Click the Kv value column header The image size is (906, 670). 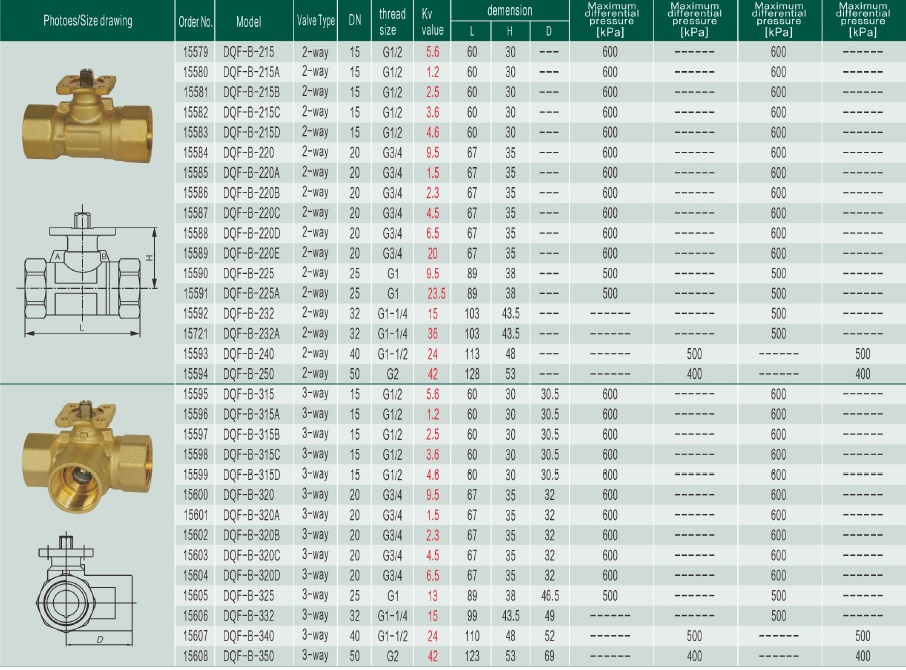(432, 21)
